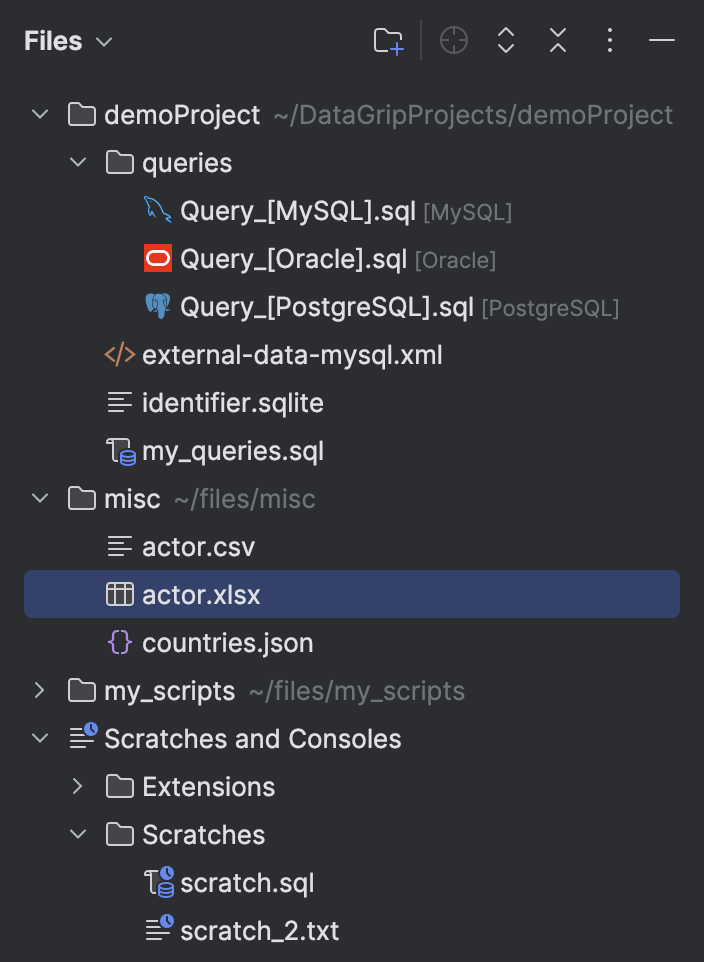Click the spreadsheet icon of actor.xlsx

coord(119,594)
